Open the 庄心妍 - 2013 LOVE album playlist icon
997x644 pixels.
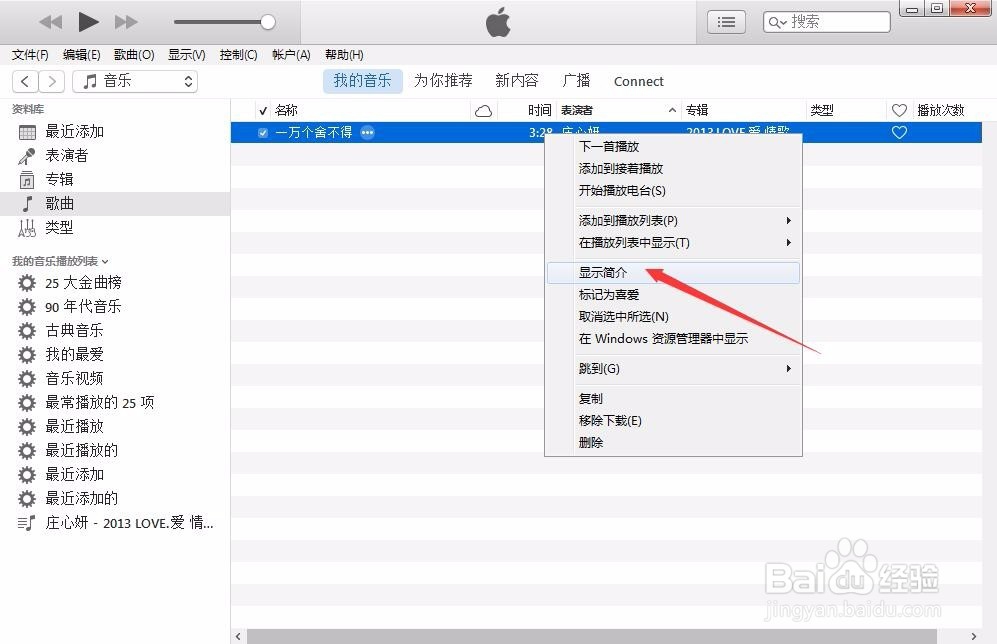[x=28, y=522]
